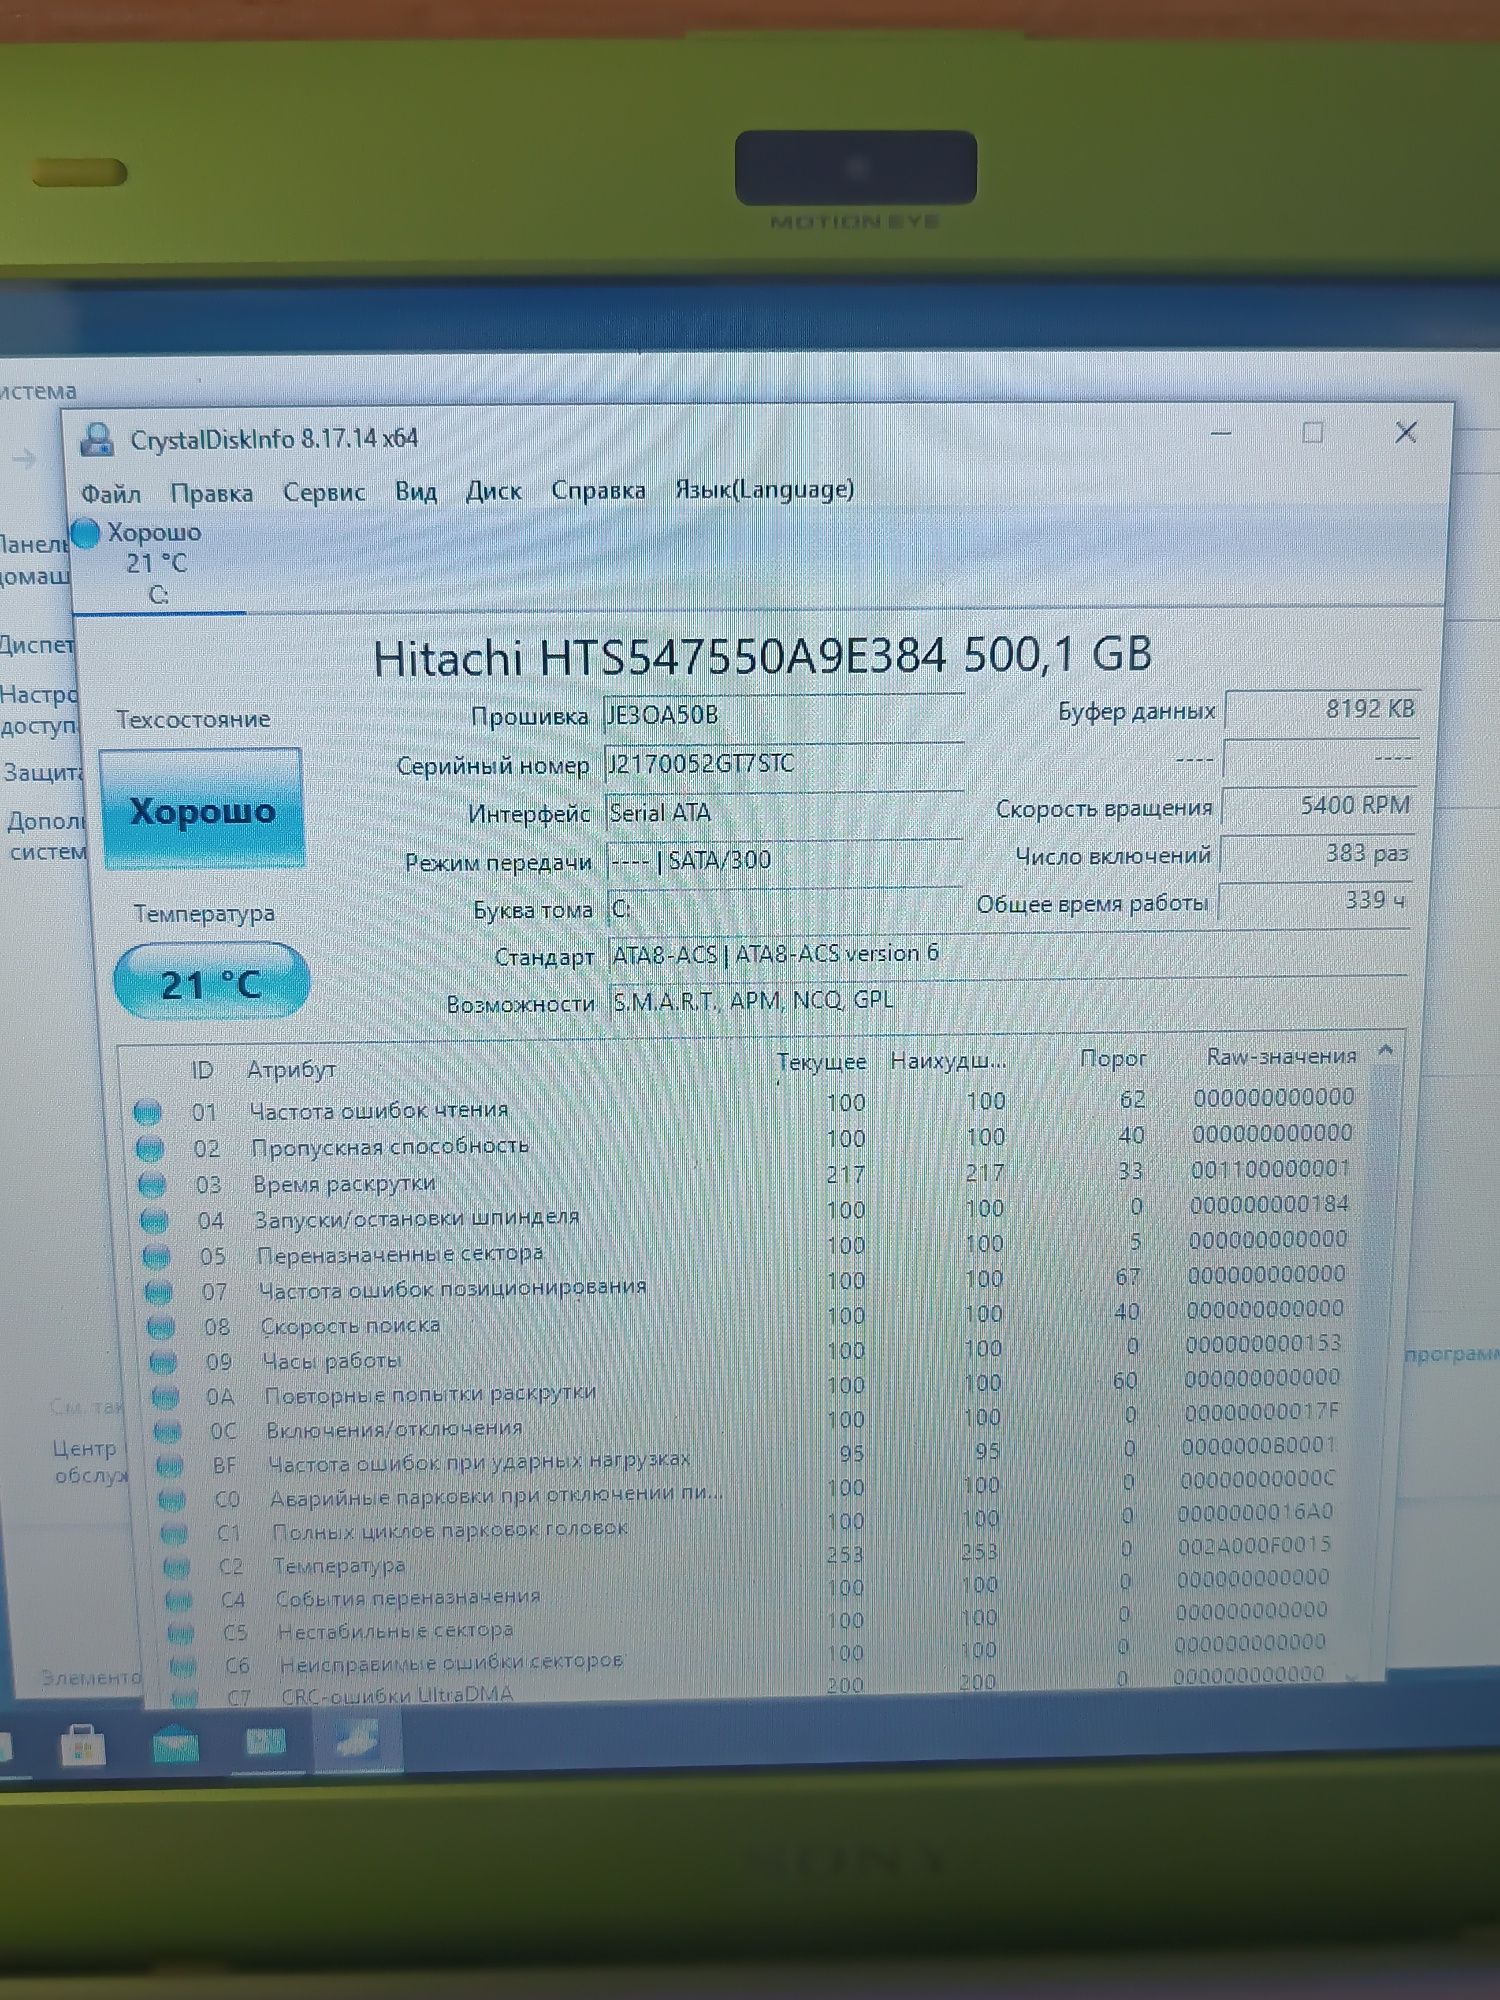Screen dimensions: 1500x2000
Task: Click the Hitachi HTS547550A9E384 disk title
Action: coord(763,657)
